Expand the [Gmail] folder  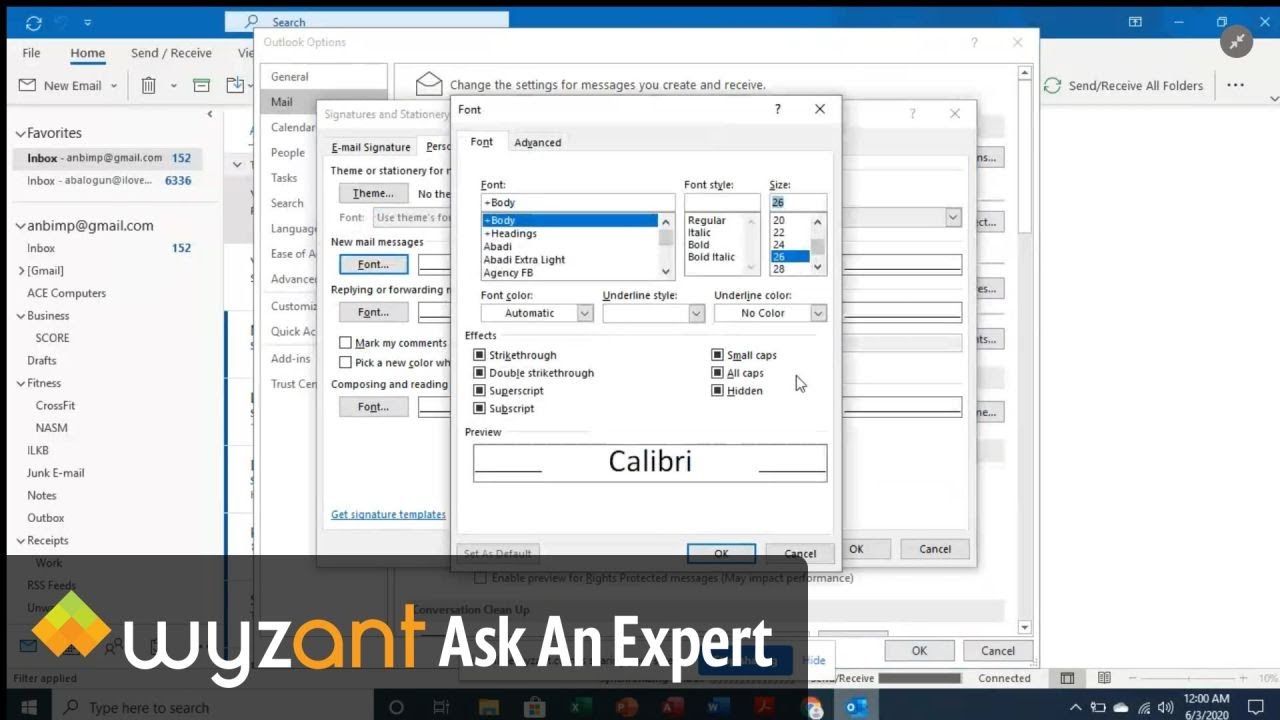[21, 271]
